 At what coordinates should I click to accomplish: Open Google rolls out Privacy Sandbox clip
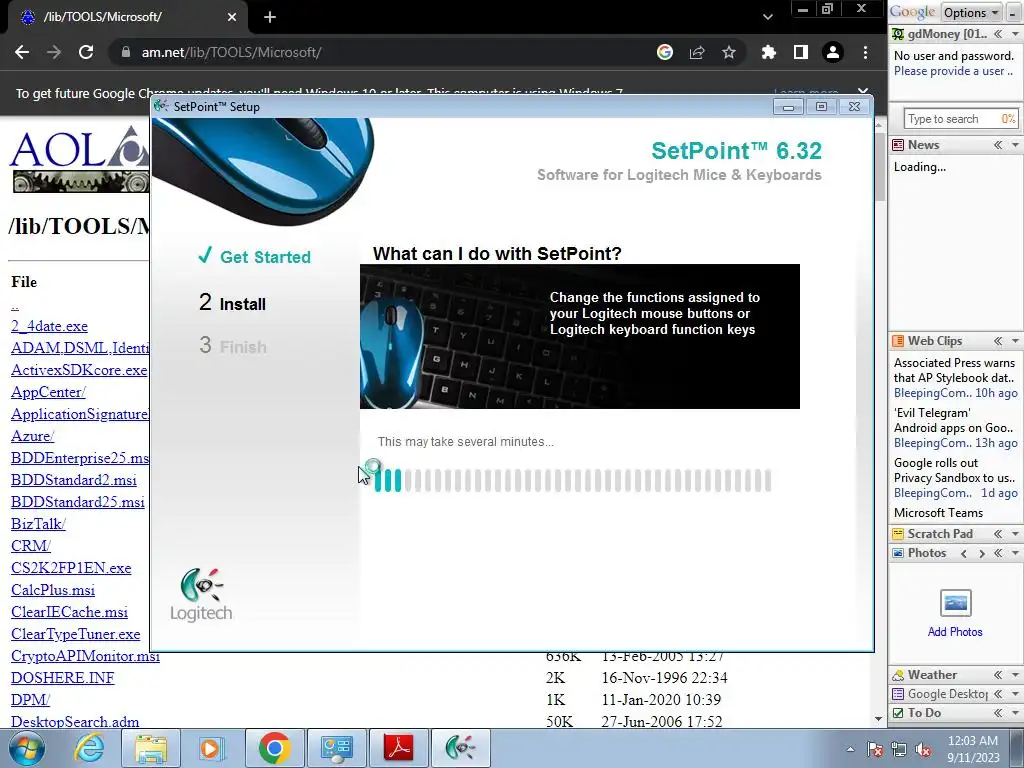coord(954,470)
